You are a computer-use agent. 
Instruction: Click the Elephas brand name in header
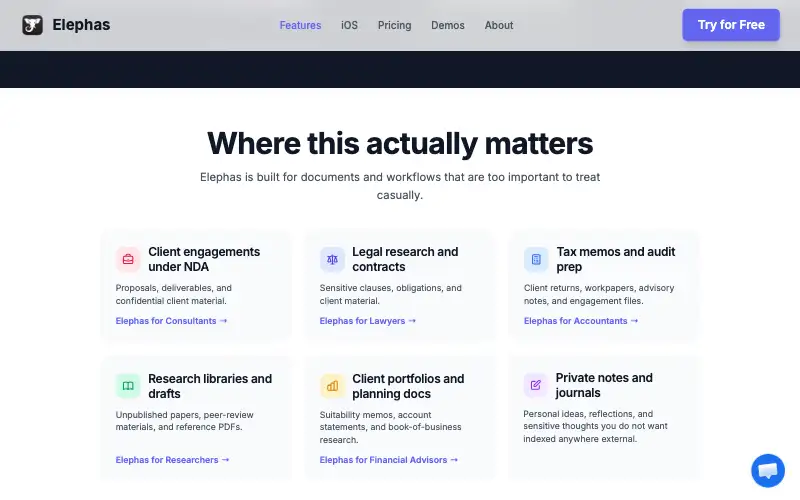(x=81, y=24)
